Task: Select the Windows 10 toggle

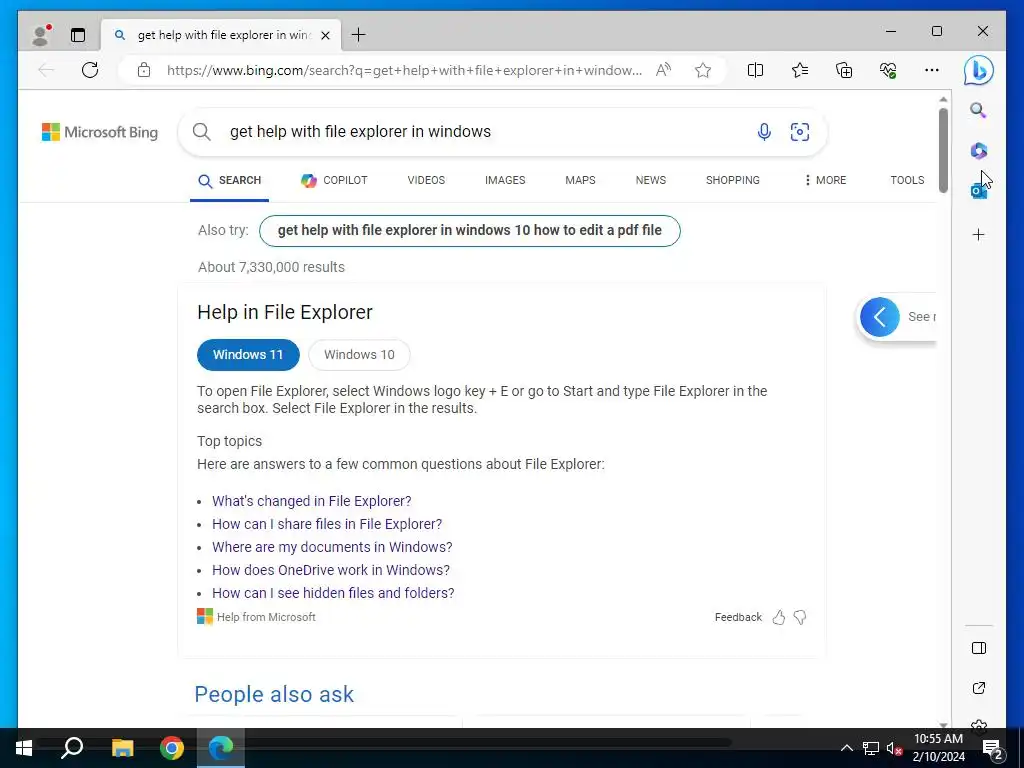Action: (359, 355)
